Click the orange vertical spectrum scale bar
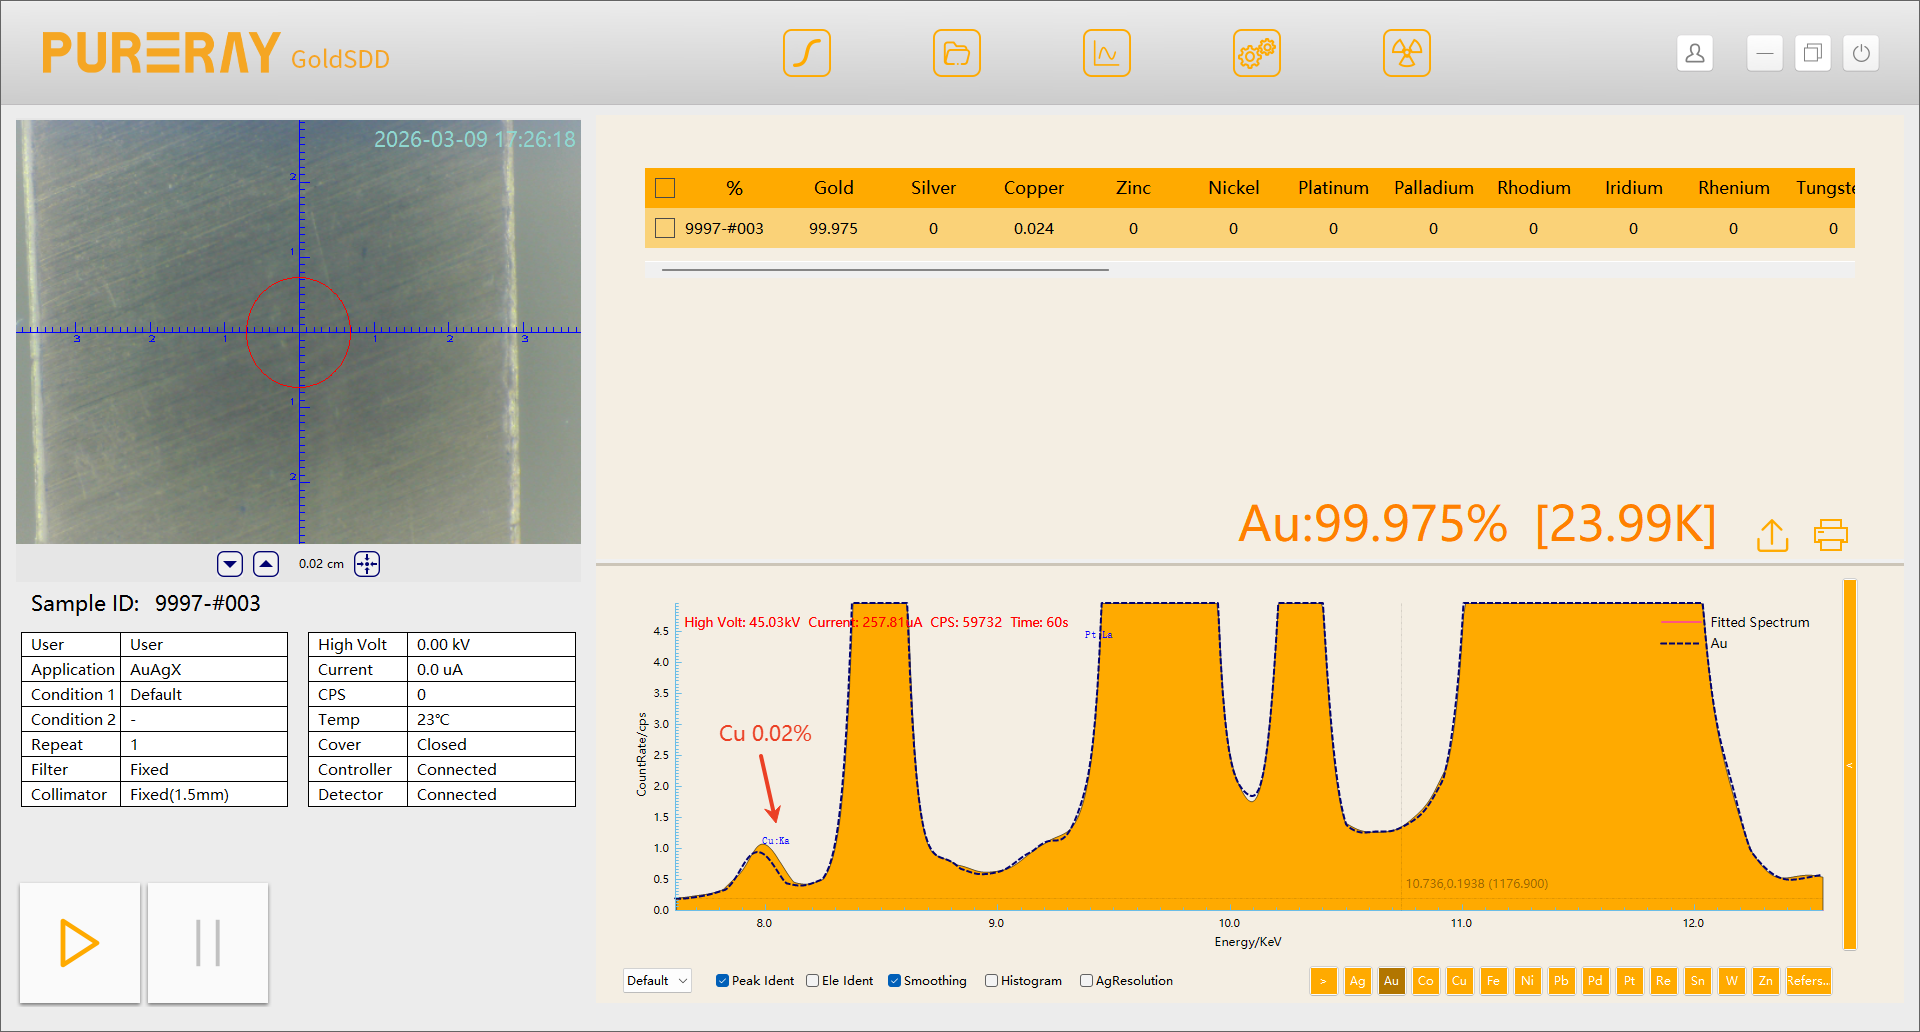Viewport: 1920px width, 1032px height. pyautogui.click(x=1849, y=765)
